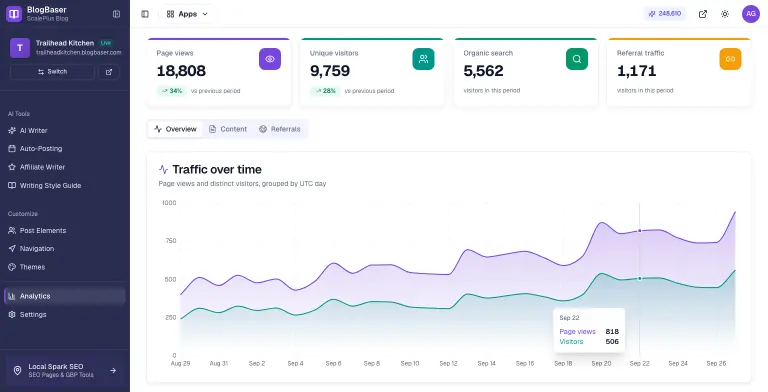Open AI Writer in the sidebar
This screenshot has height=392, width=768.
65,130
